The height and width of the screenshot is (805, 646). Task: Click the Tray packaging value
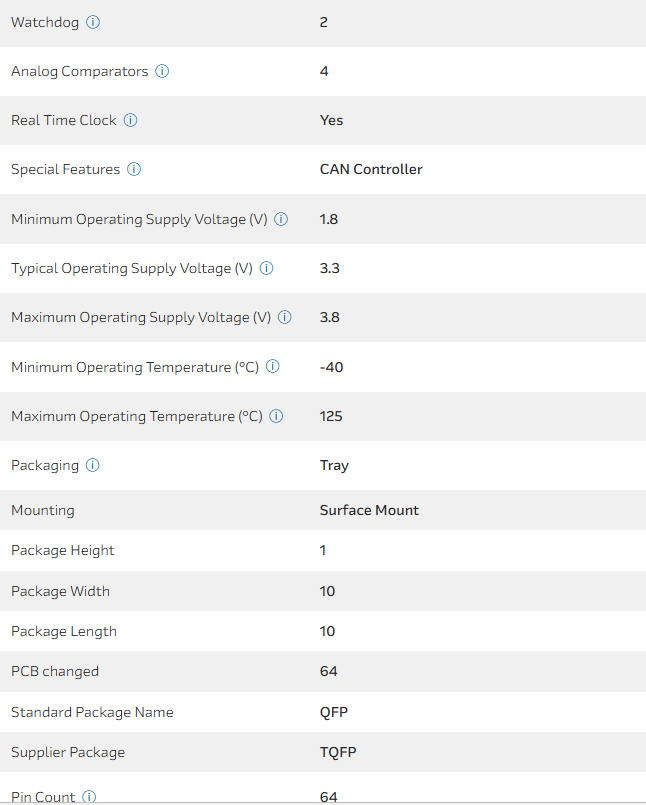(x=334, y=465)
